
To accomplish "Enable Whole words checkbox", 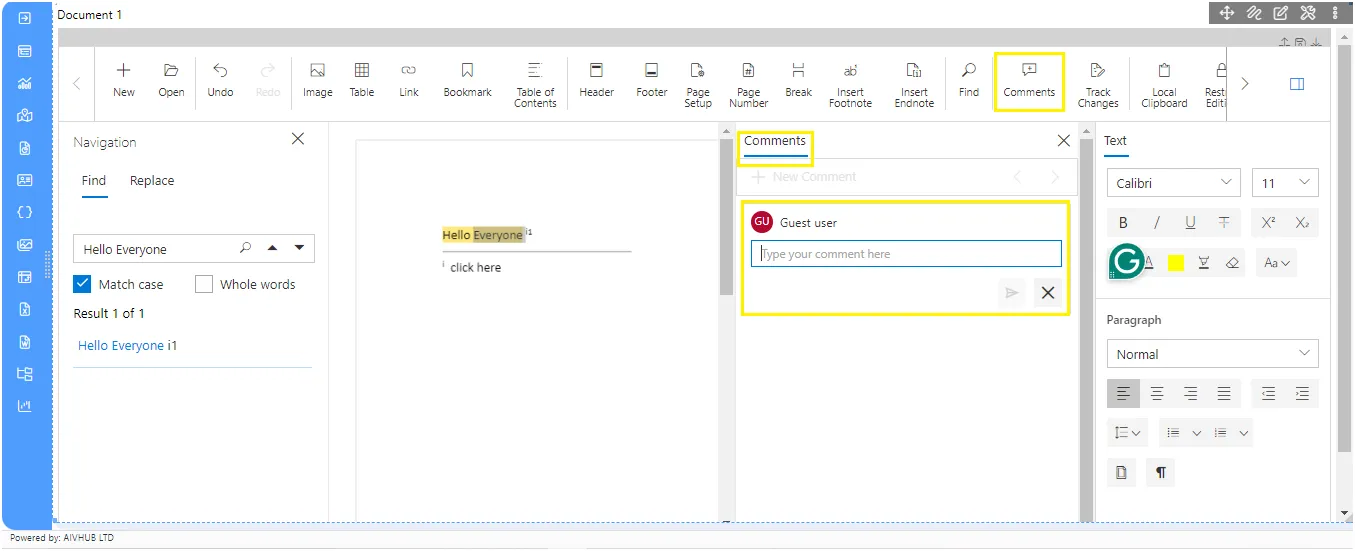I will click(x=204, y=284).
